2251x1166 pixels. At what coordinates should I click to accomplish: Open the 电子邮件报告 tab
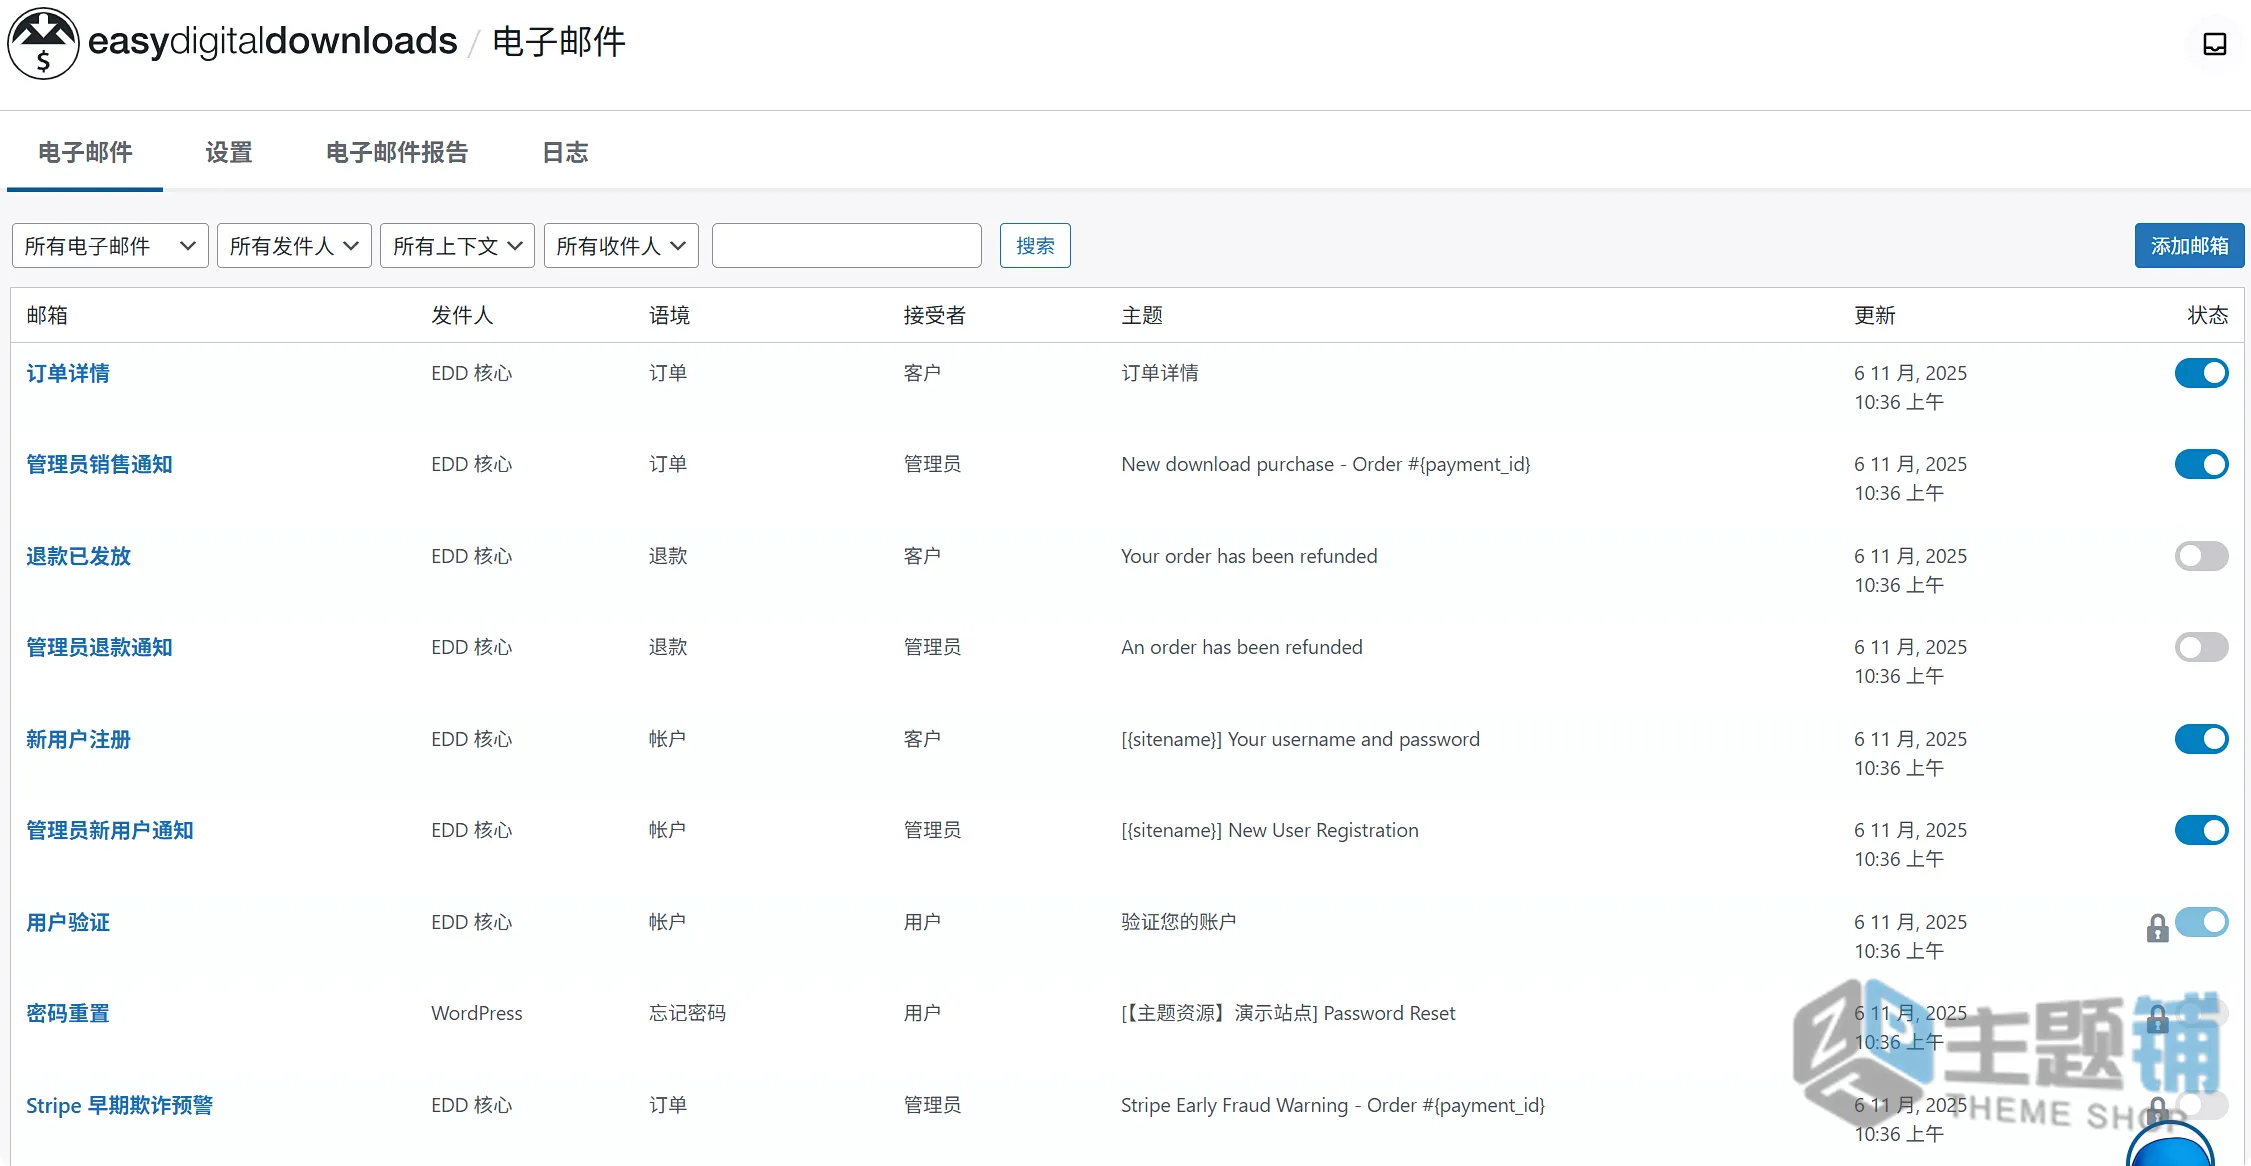point(397,152)
